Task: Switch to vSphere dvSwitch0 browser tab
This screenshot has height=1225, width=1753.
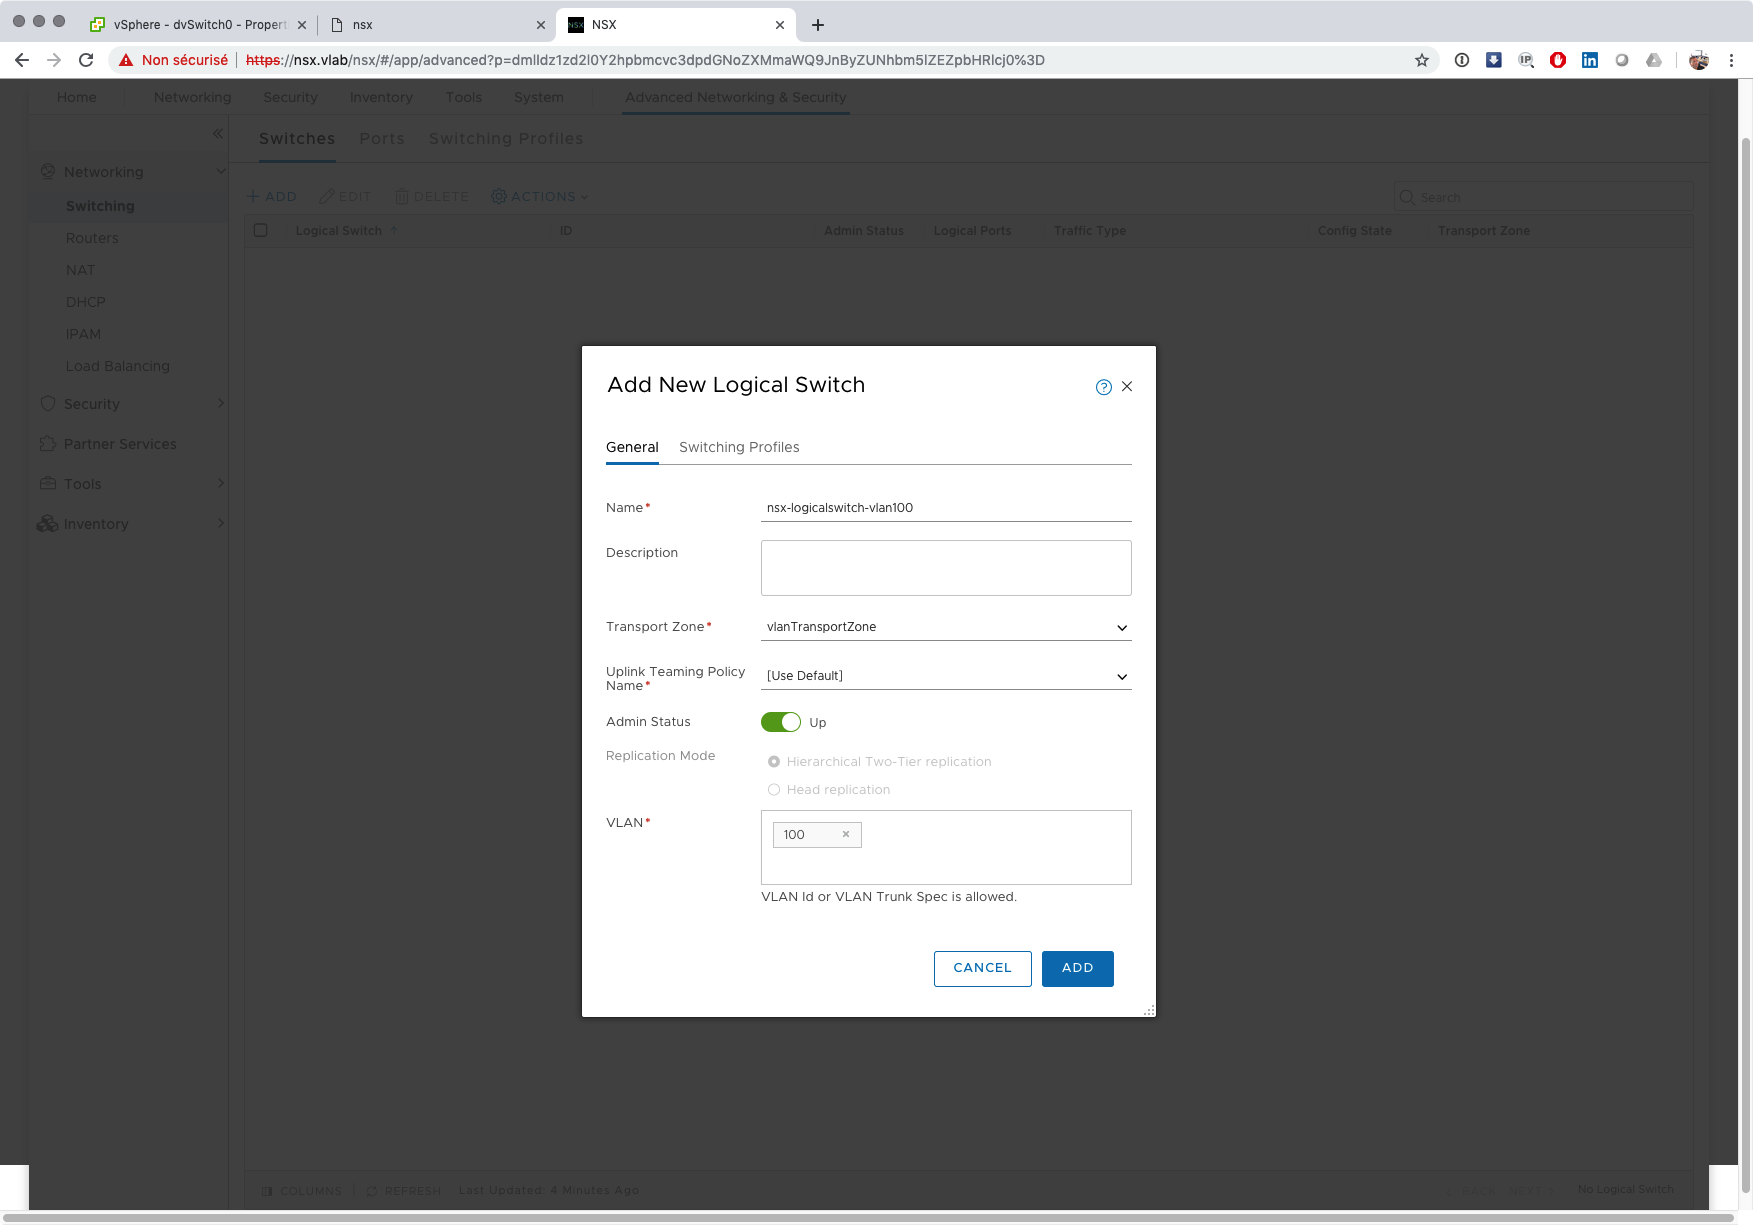Action: [198, 25]
